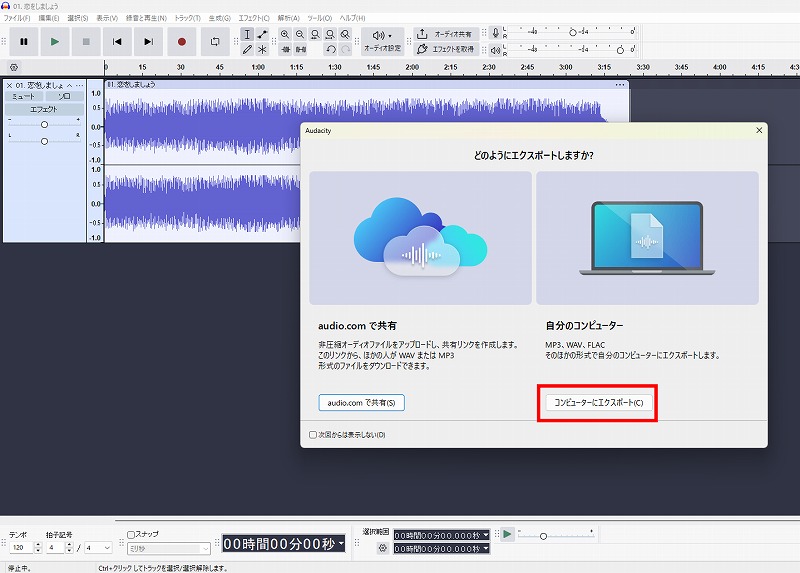Screen dimensions: 800x573
Task: Toggle the ミュート button on the track
Action: 23,96
